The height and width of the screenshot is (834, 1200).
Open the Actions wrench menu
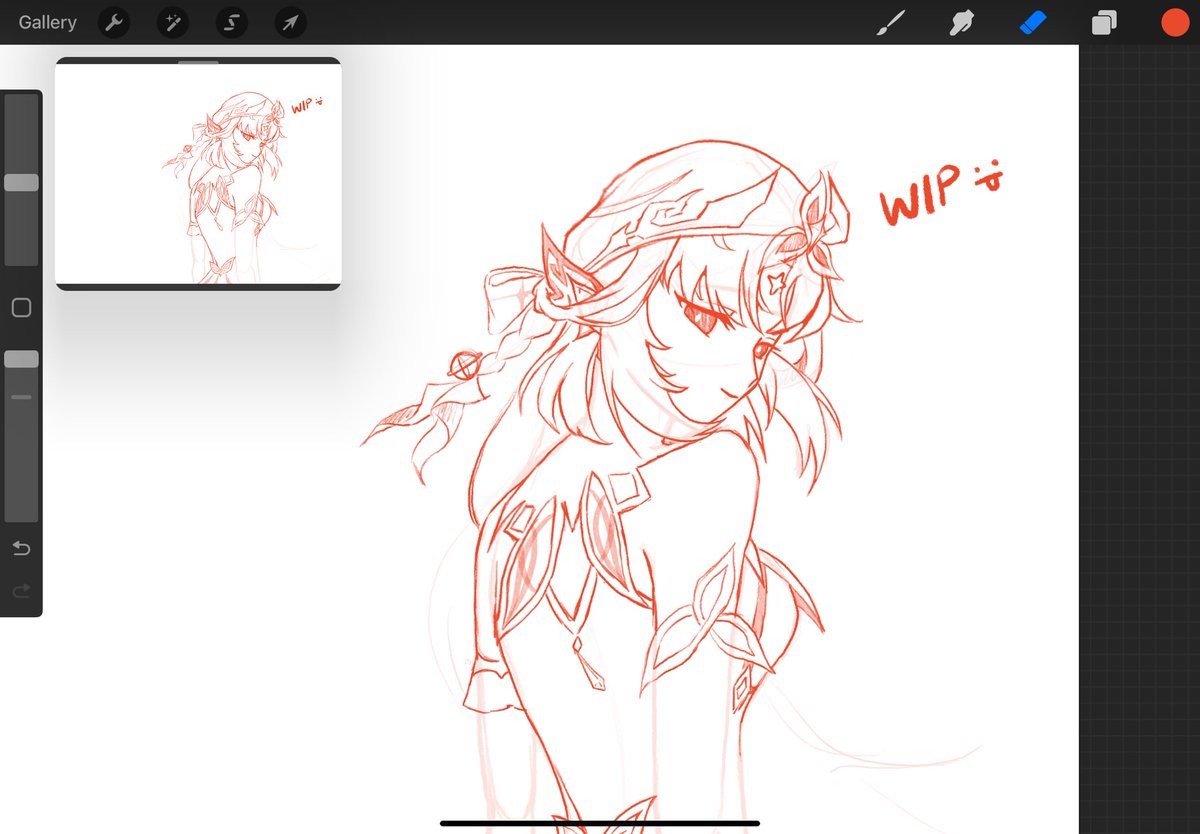coord(114,22)
